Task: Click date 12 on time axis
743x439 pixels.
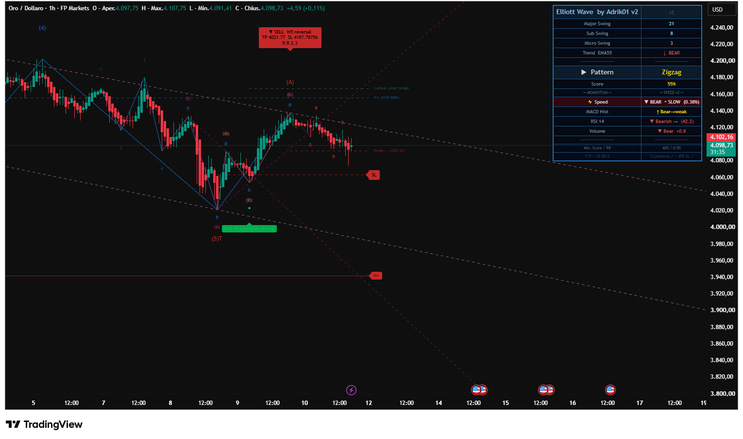Action: [x=369, y=403]
